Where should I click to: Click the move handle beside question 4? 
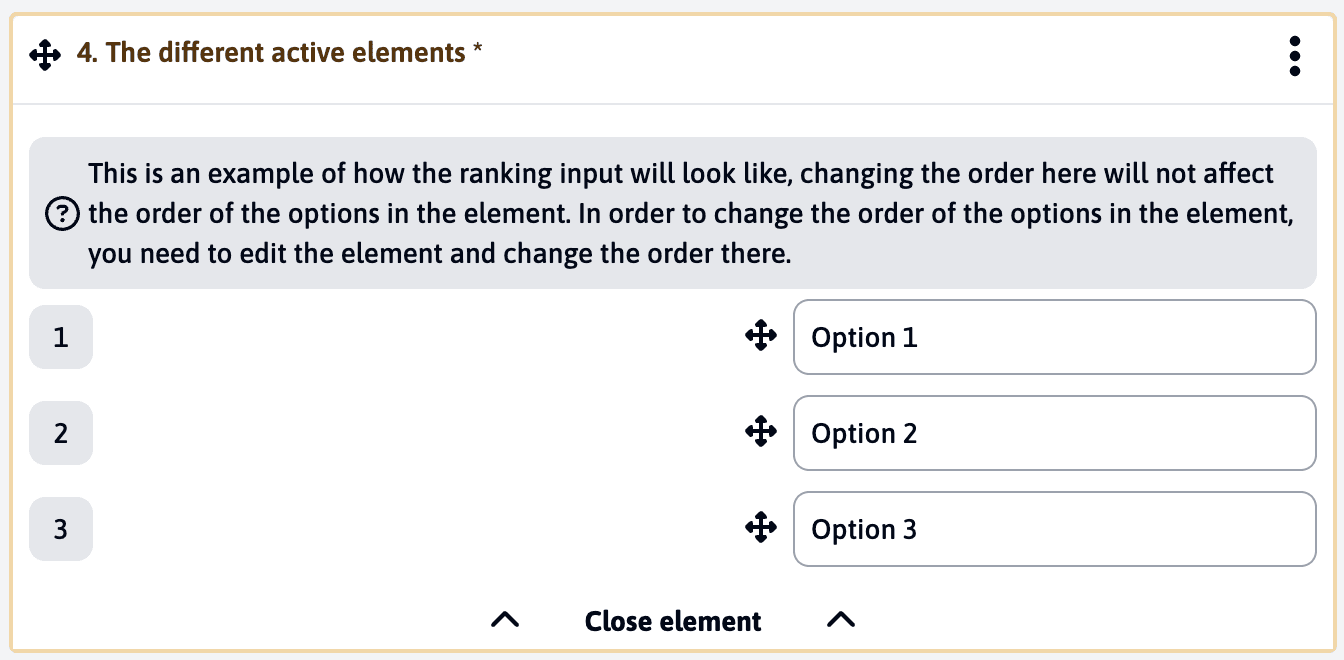[45, 53]
